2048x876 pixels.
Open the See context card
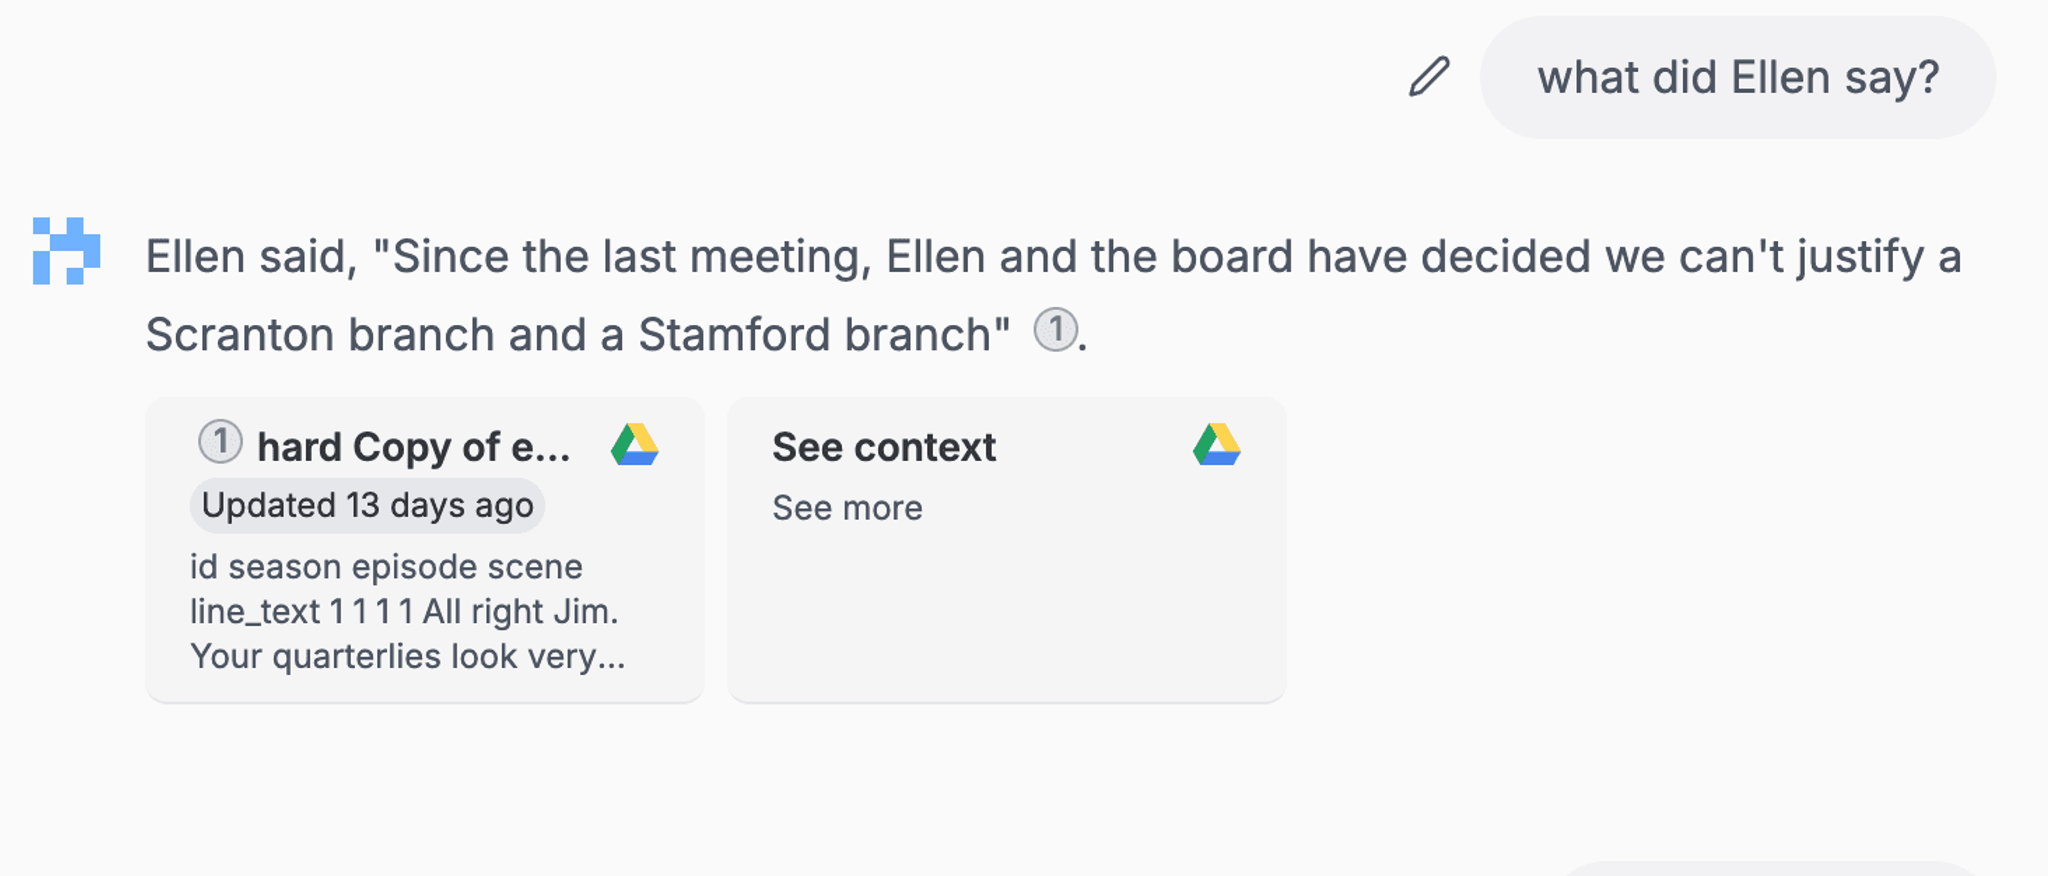(1007, 549)
